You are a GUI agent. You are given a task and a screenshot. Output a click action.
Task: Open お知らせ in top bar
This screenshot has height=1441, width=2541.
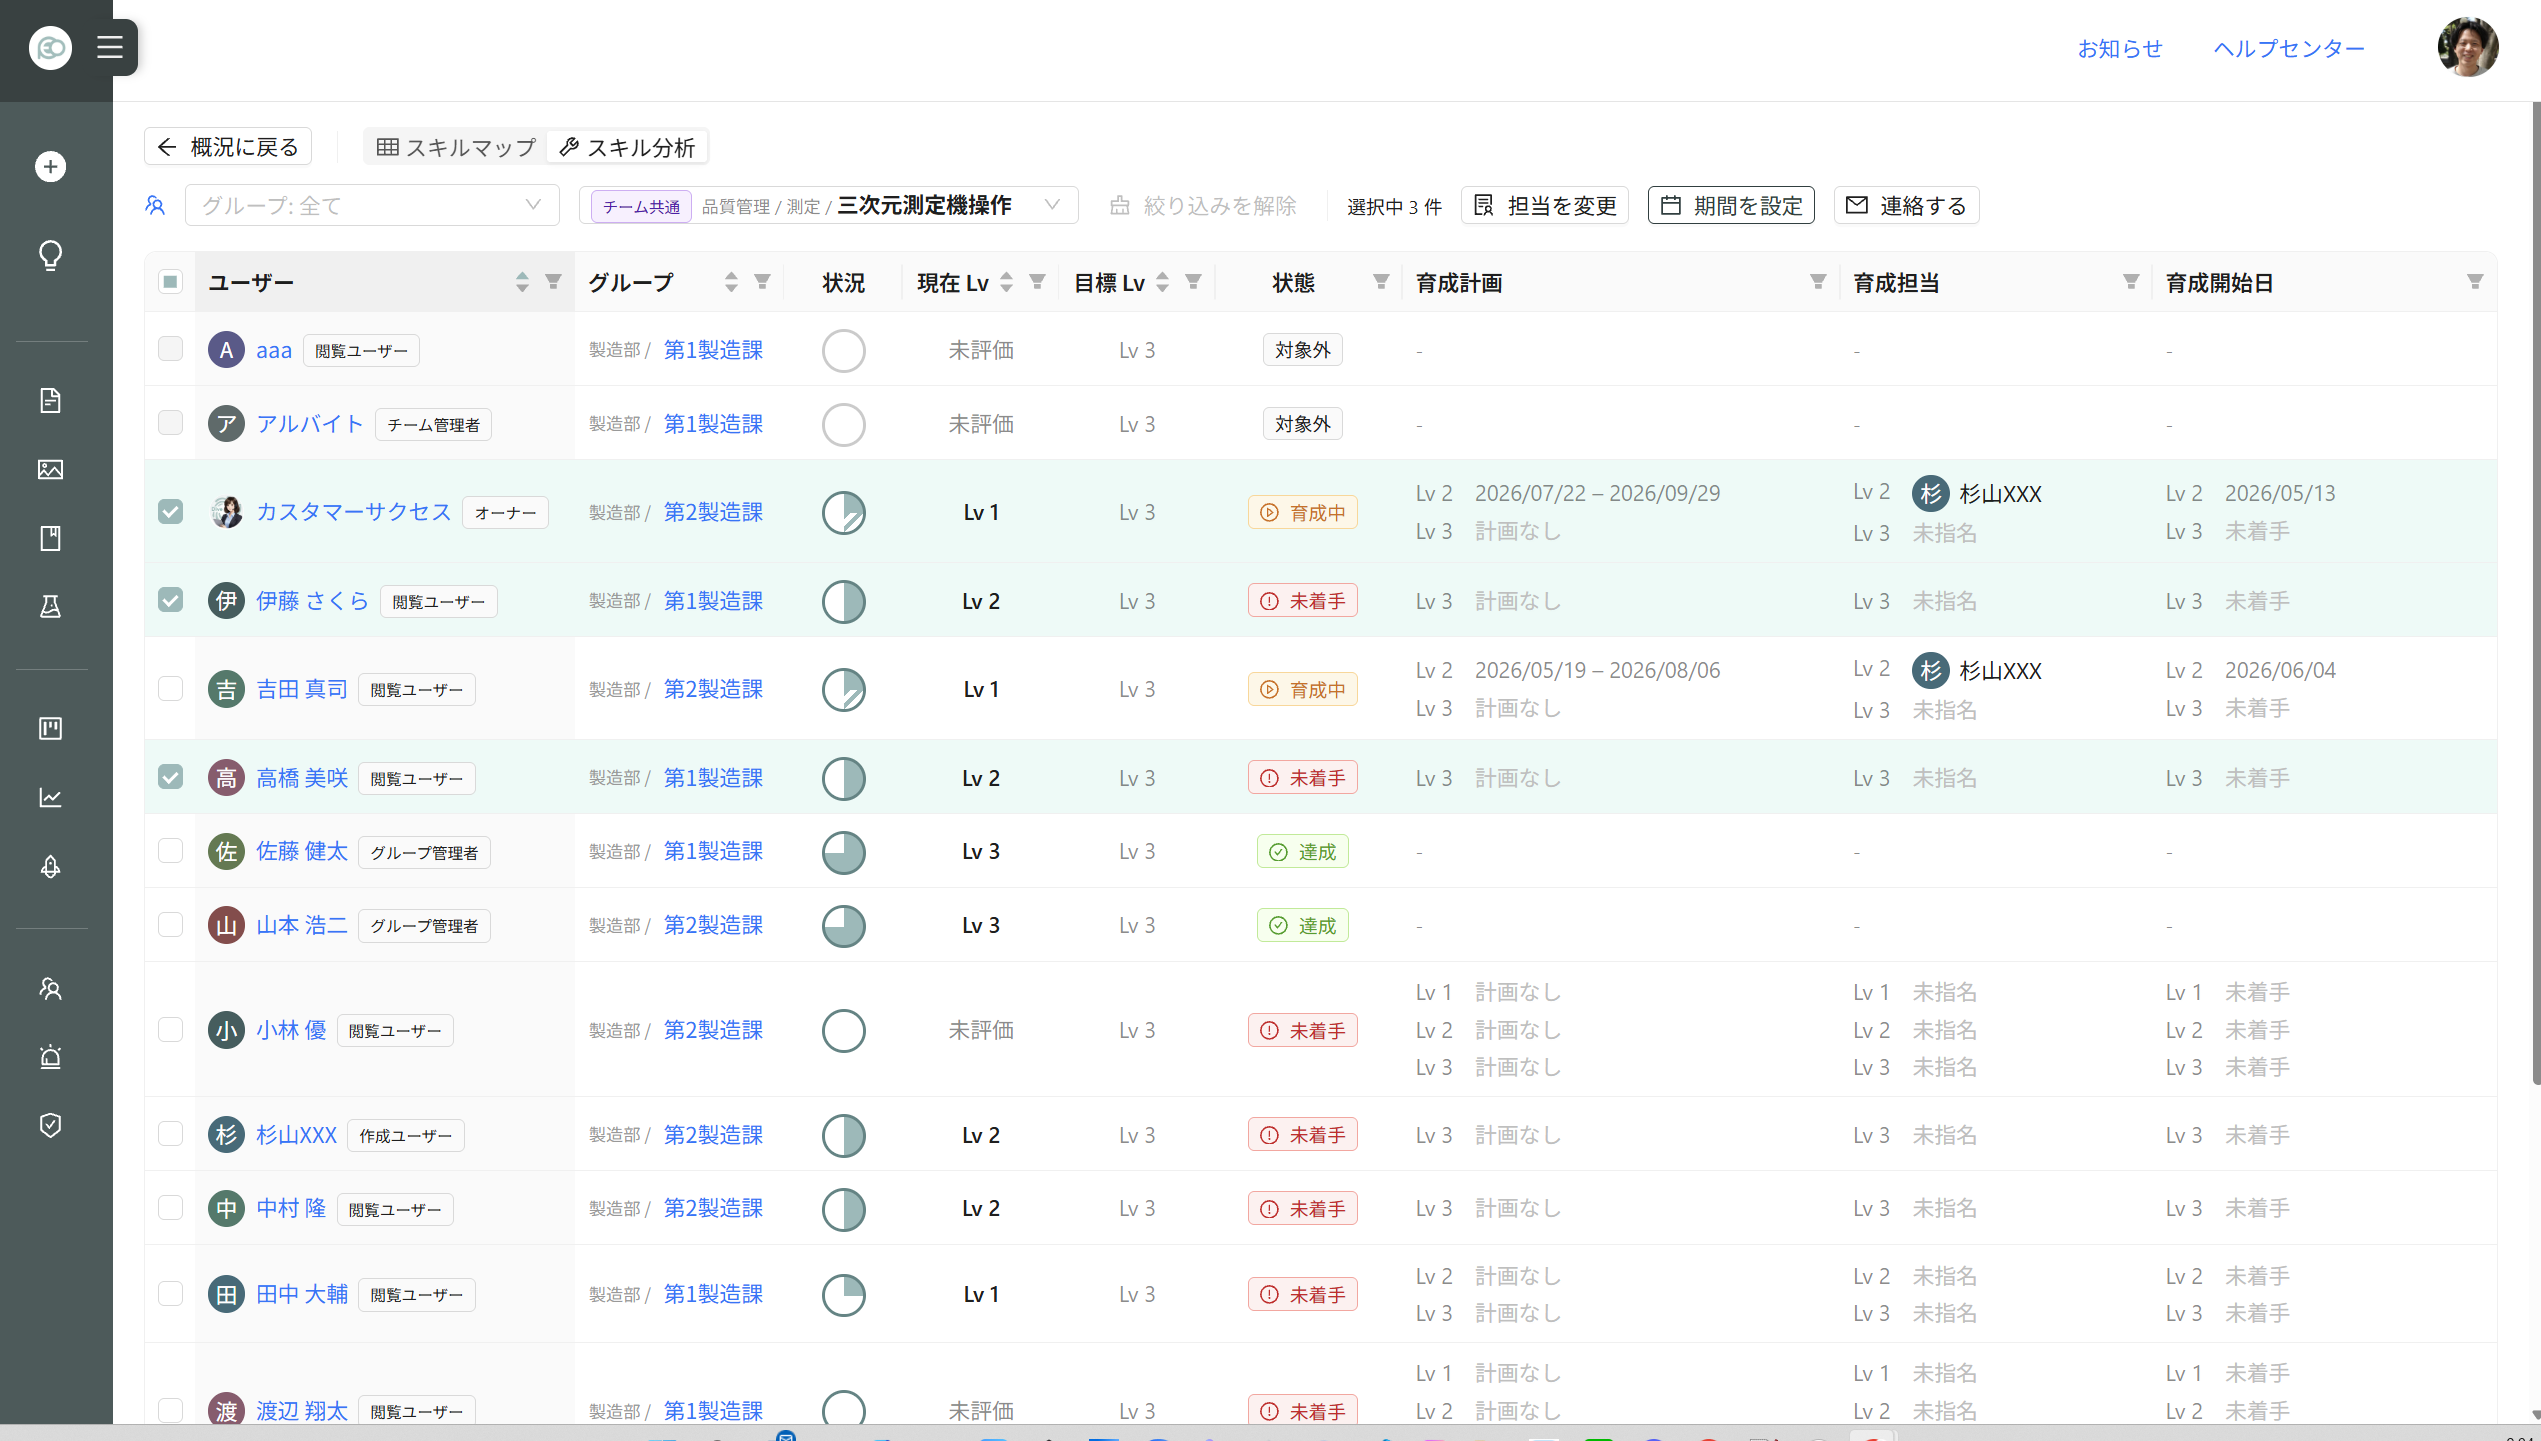click(x=2119, y=48)
